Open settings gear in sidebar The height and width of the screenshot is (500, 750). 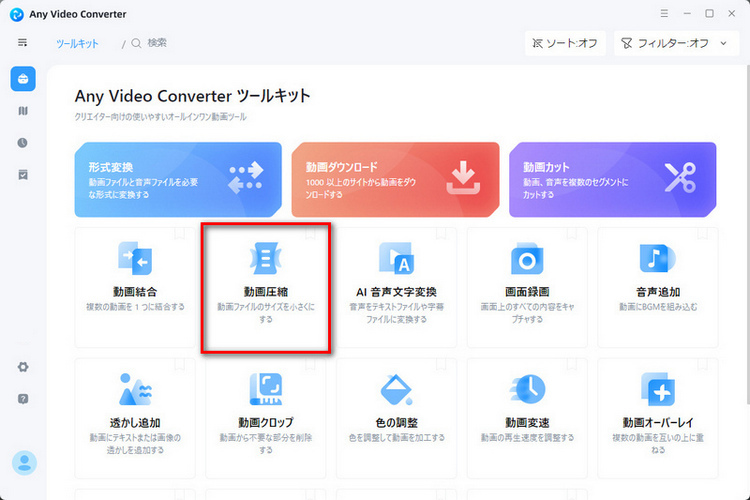[x=23, y=367]
